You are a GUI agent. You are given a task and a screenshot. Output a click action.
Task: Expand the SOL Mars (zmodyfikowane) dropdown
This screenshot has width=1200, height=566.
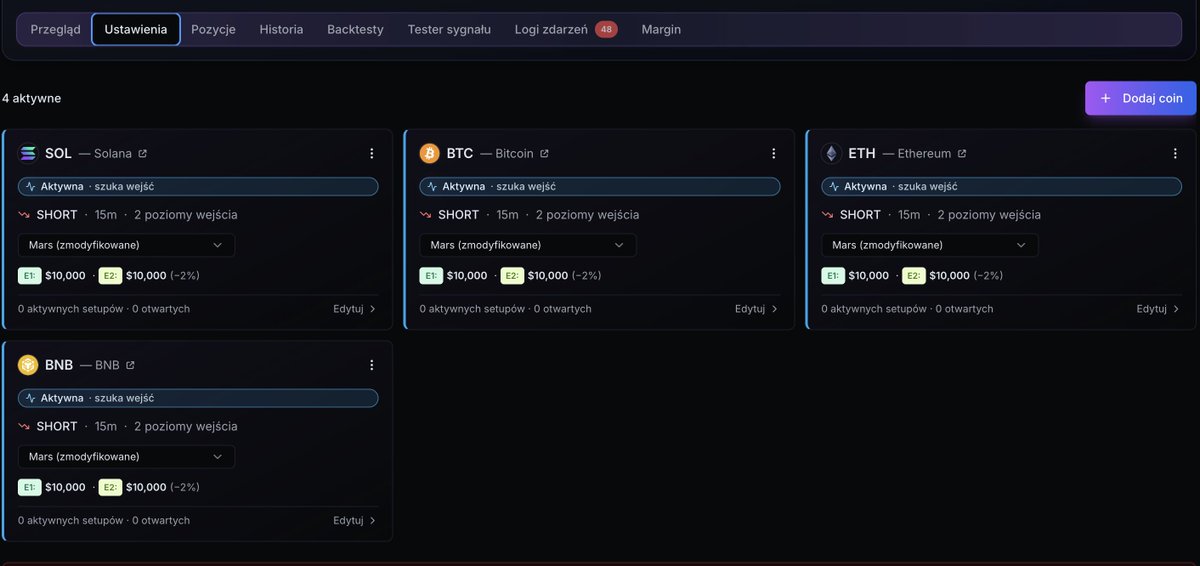(127, 245)
